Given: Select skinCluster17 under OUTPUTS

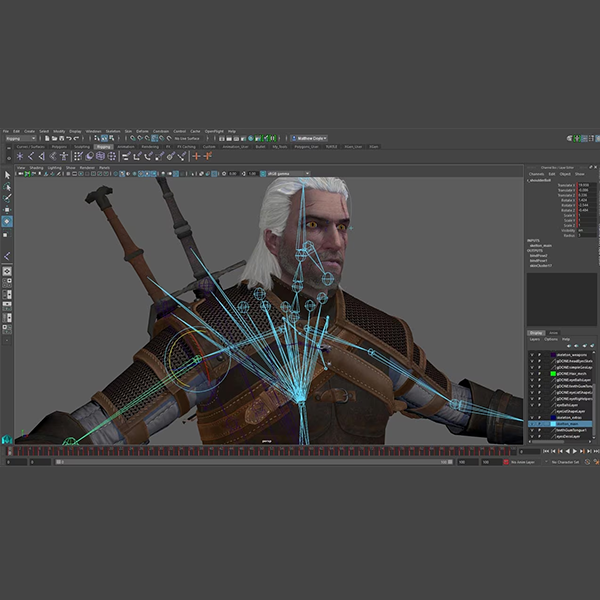Looking at the screenshot, I should click(540, 266).
